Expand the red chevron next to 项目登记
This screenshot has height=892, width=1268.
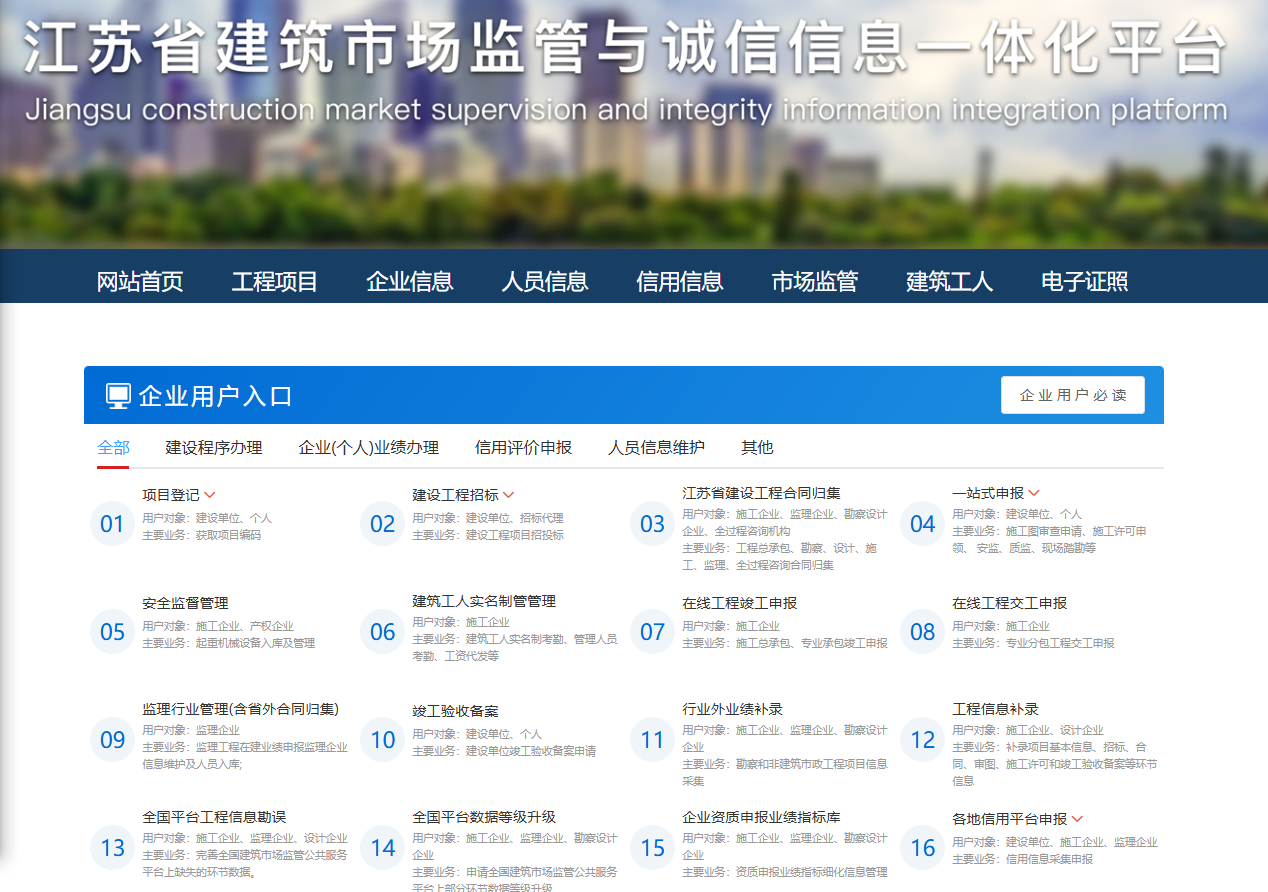(210, 495)
